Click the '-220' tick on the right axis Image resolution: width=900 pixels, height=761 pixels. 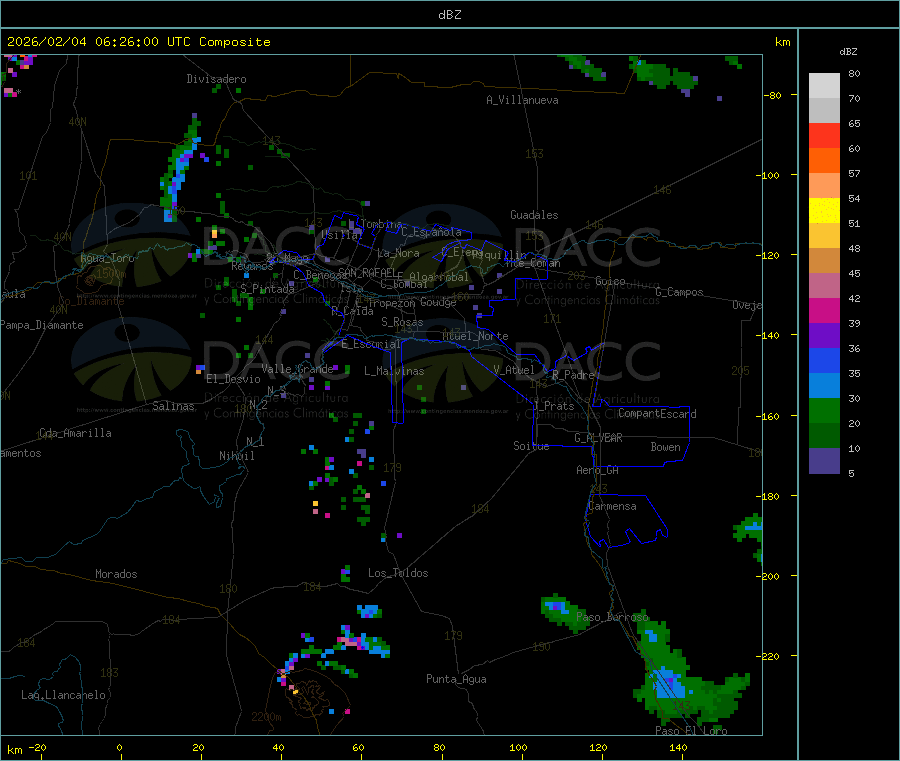pyautogui.click(x=768, y=657)
